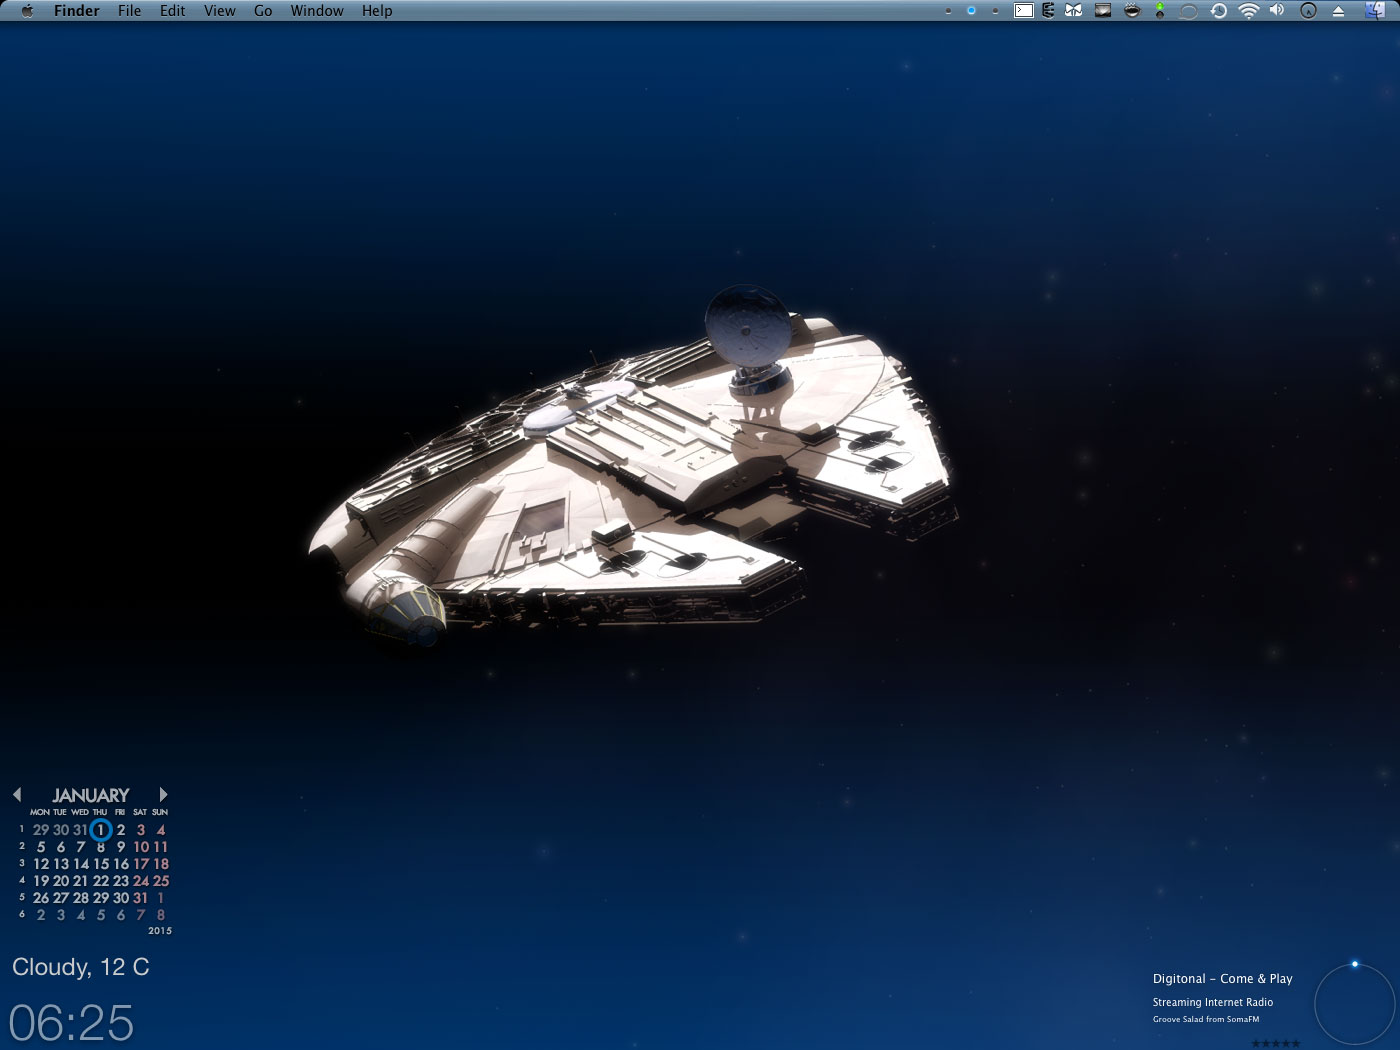This screenshot has width=1400, height=1050.
Task: Click the blue glowing dot in menu bar
Action: [971, 11]
